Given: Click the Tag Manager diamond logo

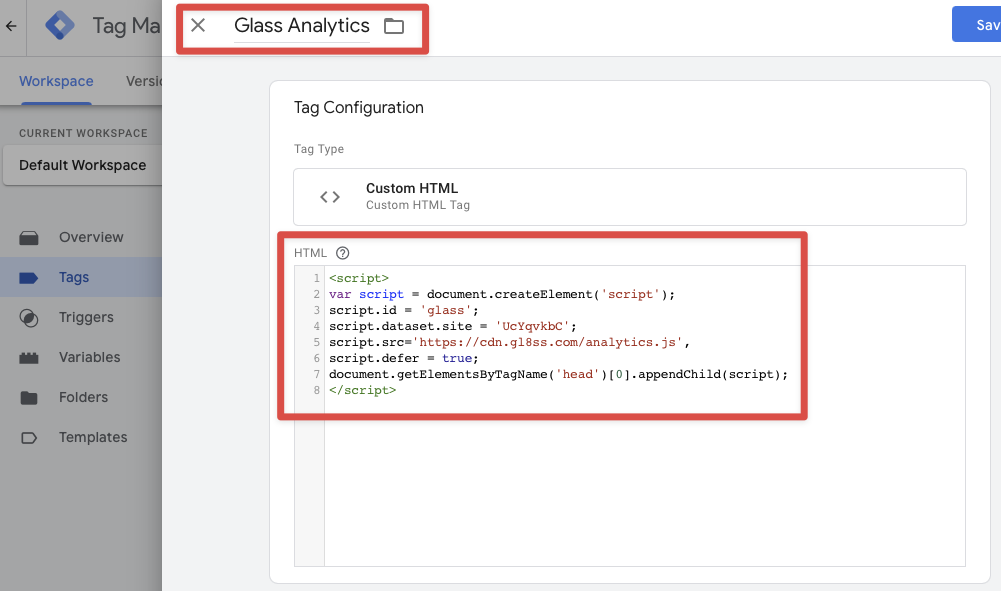Looking at the screenshot, I should coord(59,25).
